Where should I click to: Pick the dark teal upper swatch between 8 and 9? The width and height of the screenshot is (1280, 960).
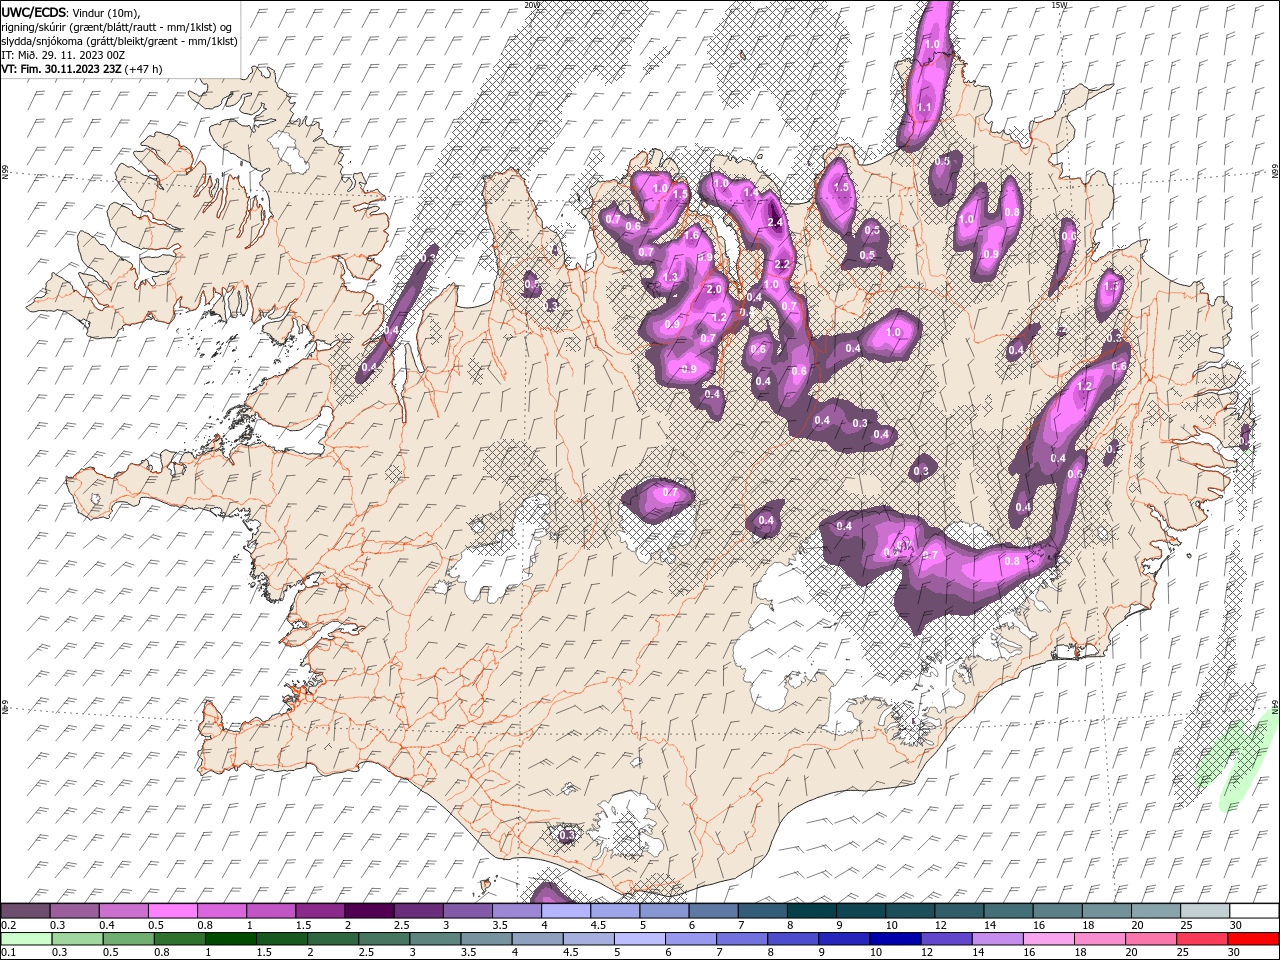[811, 911]
